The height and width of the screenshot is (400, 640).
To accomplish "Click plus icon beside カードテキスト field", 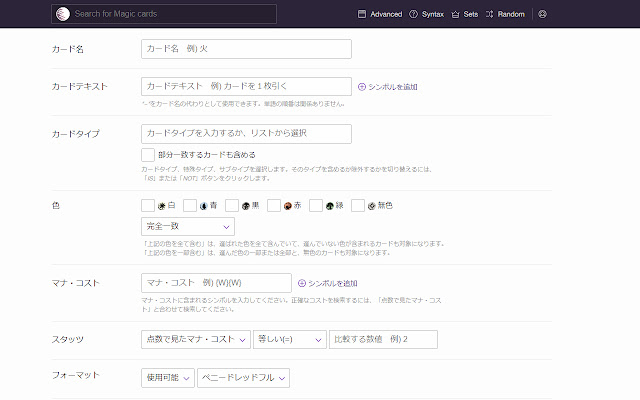I will 362,87.
